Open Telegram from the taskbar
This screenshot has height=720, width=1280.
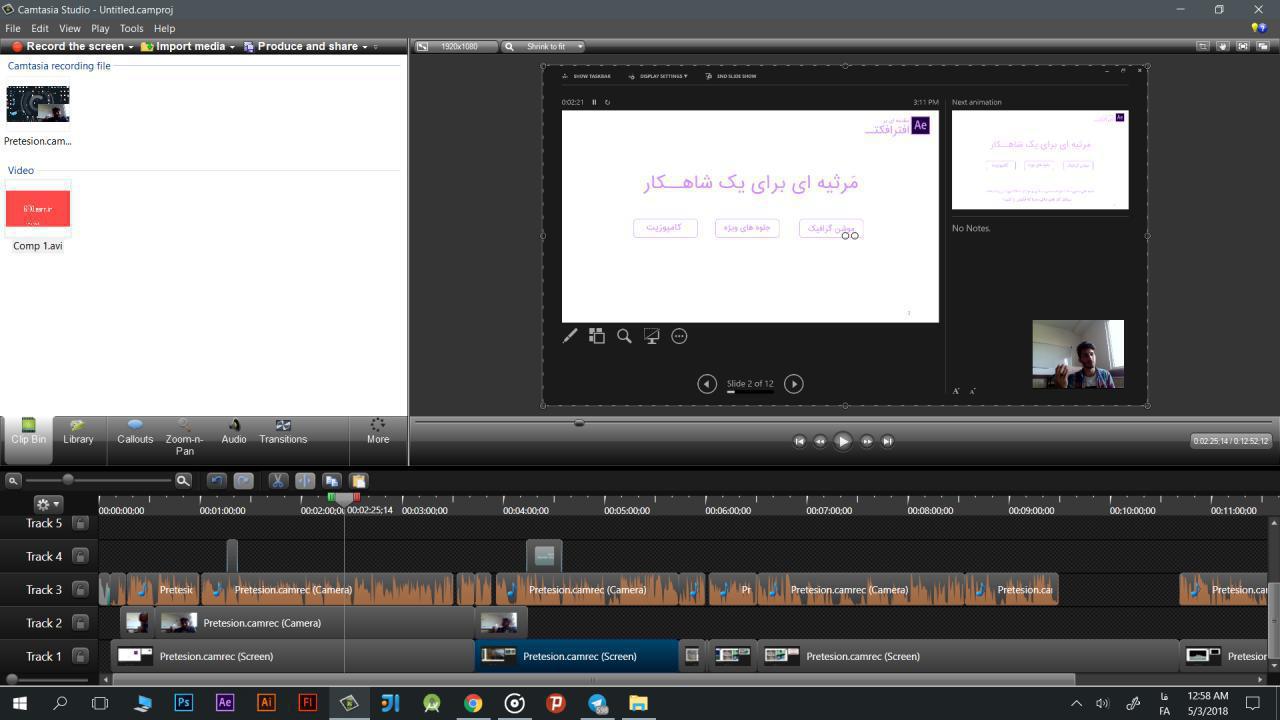597,703
